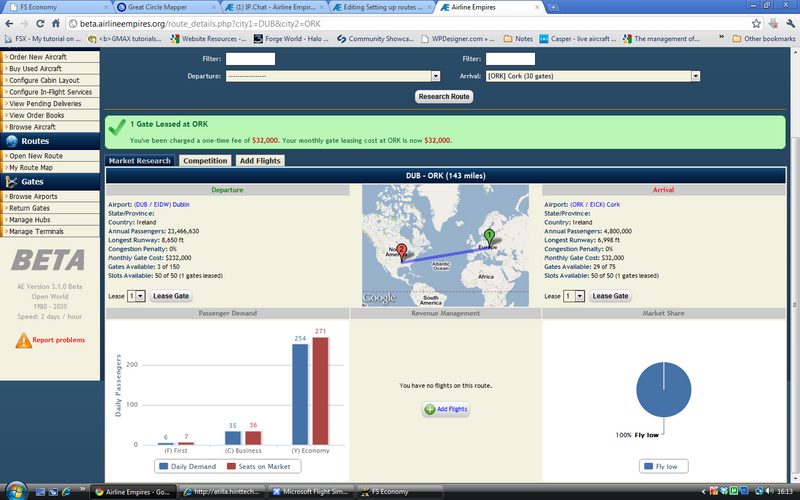Open the Windows Start orb
Viewport: 800px width, 500px height.
click(x=15, y=491)
